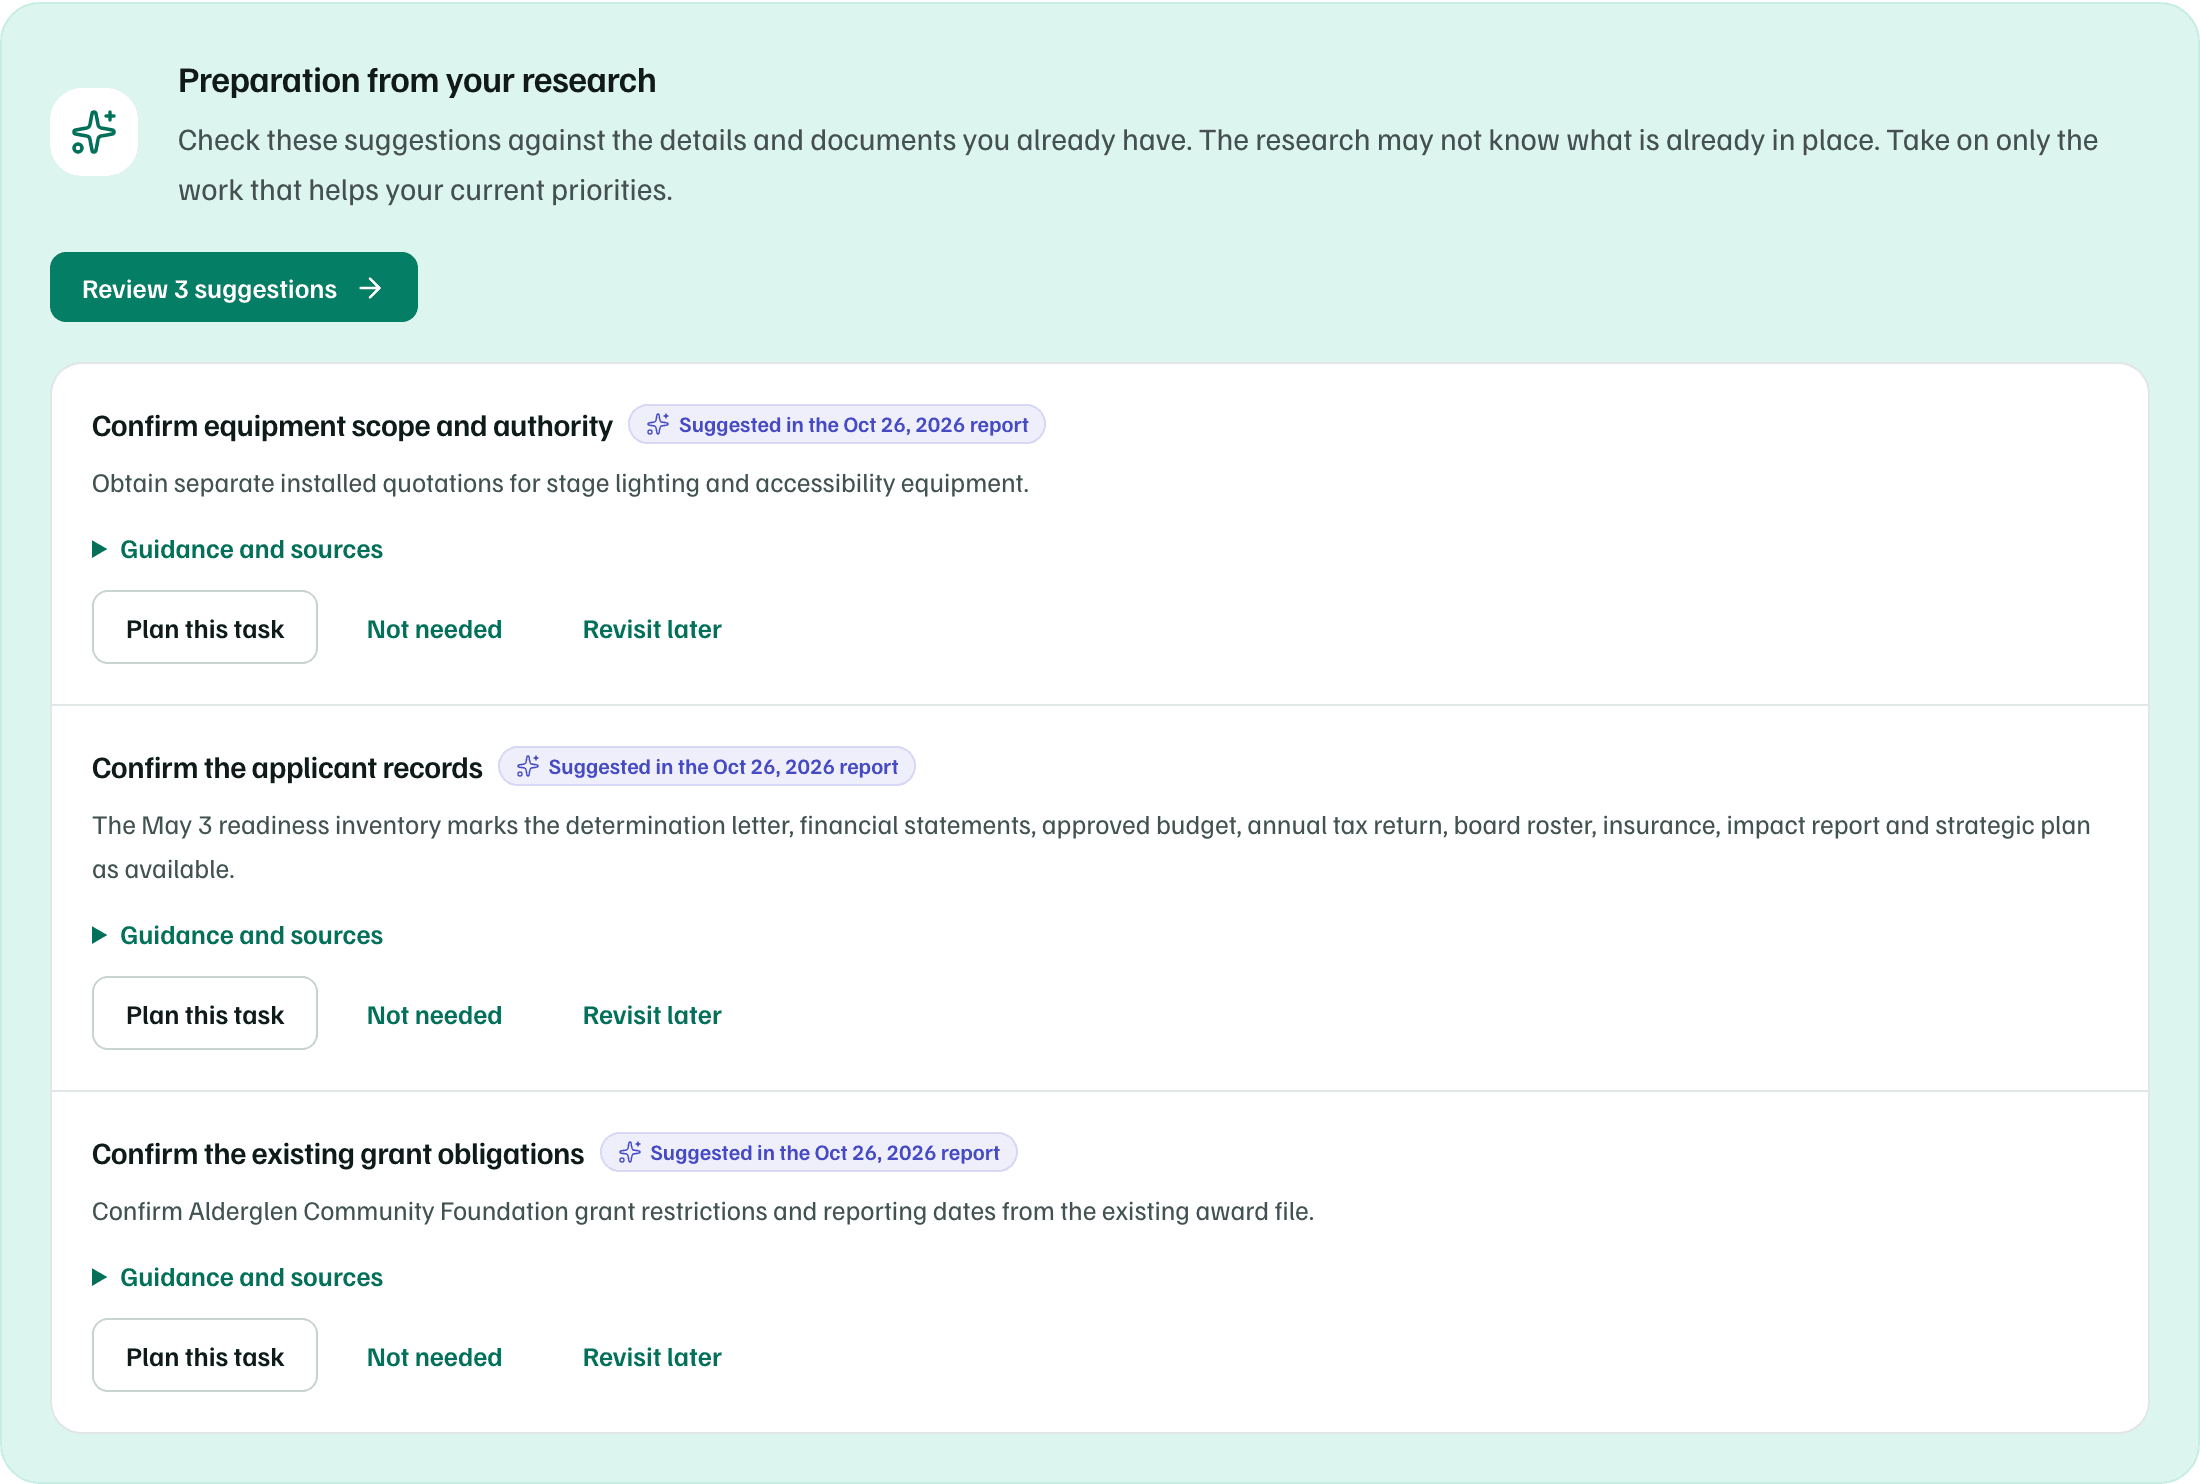The width and height of the screenshot is (2200, 1484).
Task: Click sparkle icon in the grant obligations report badge
Action: (x=630, y=1153)
